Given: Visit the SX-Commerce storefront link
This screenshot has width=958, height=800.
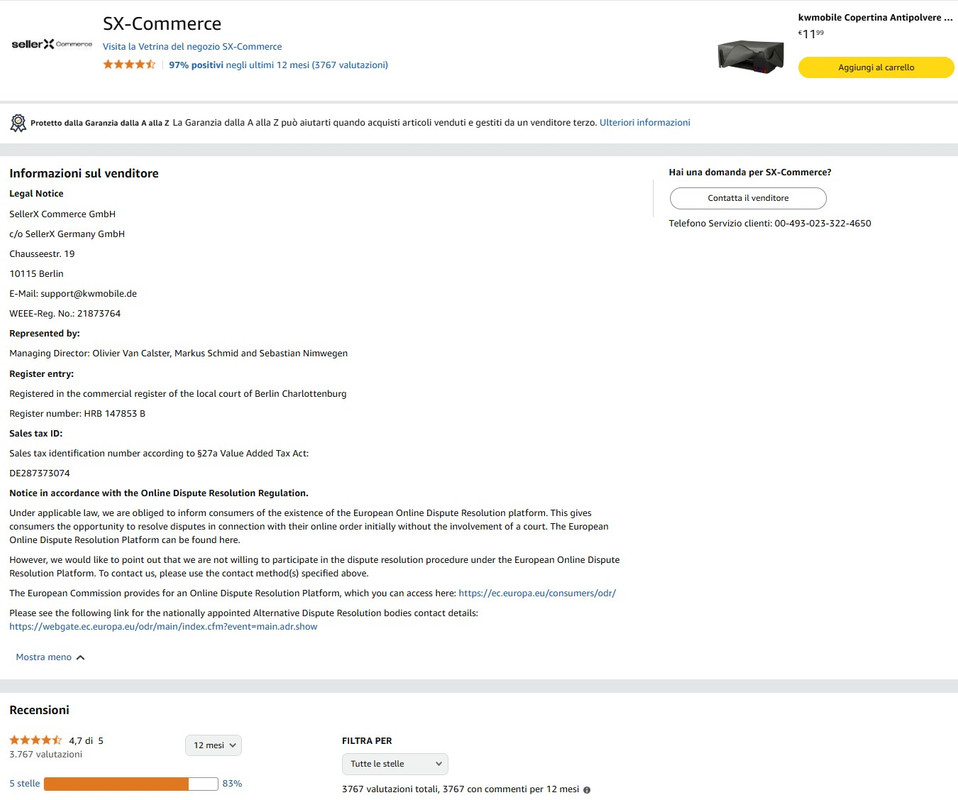Looking at the screenshot, I should click(x=192, y=46).
